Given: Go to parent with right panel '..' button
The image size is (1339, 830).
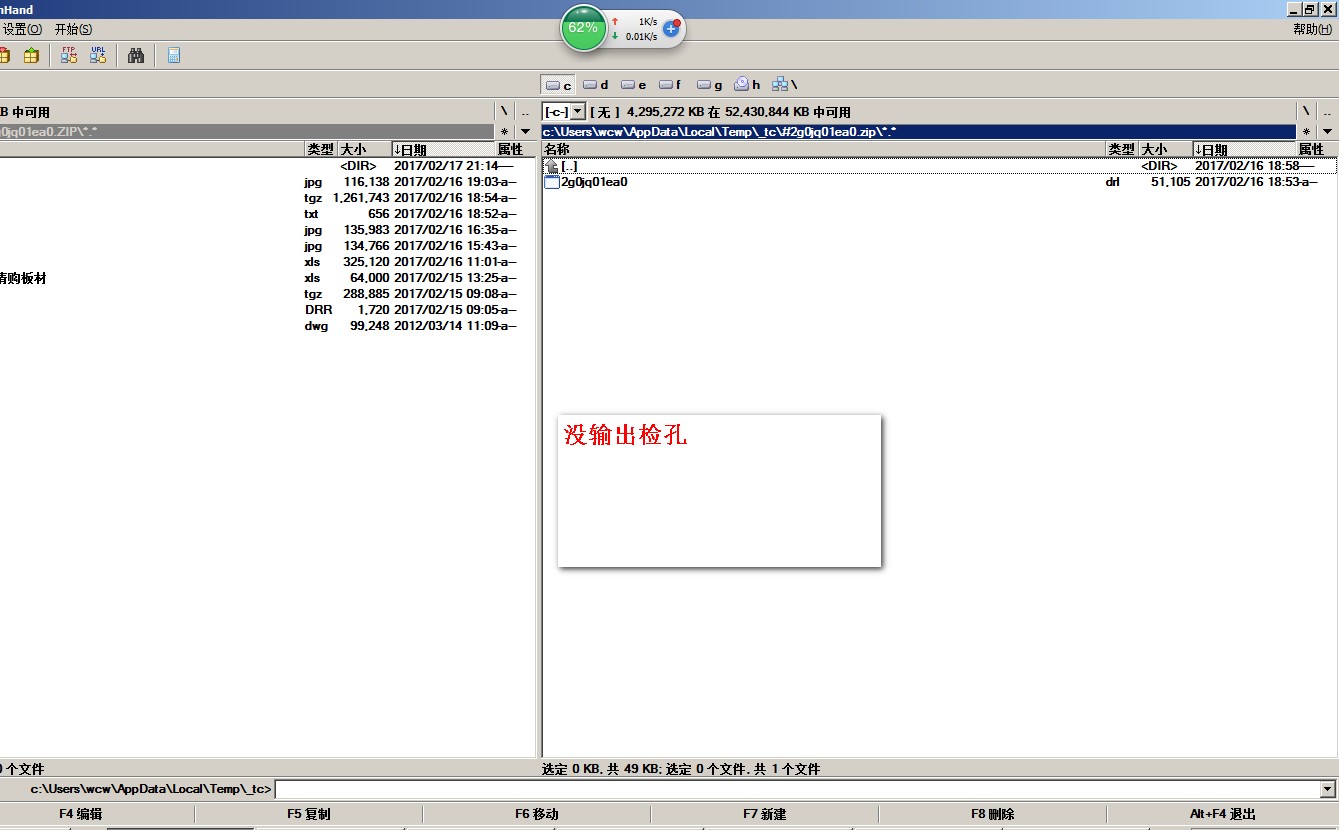Looking at the screenshot, I should [1327, 111].
